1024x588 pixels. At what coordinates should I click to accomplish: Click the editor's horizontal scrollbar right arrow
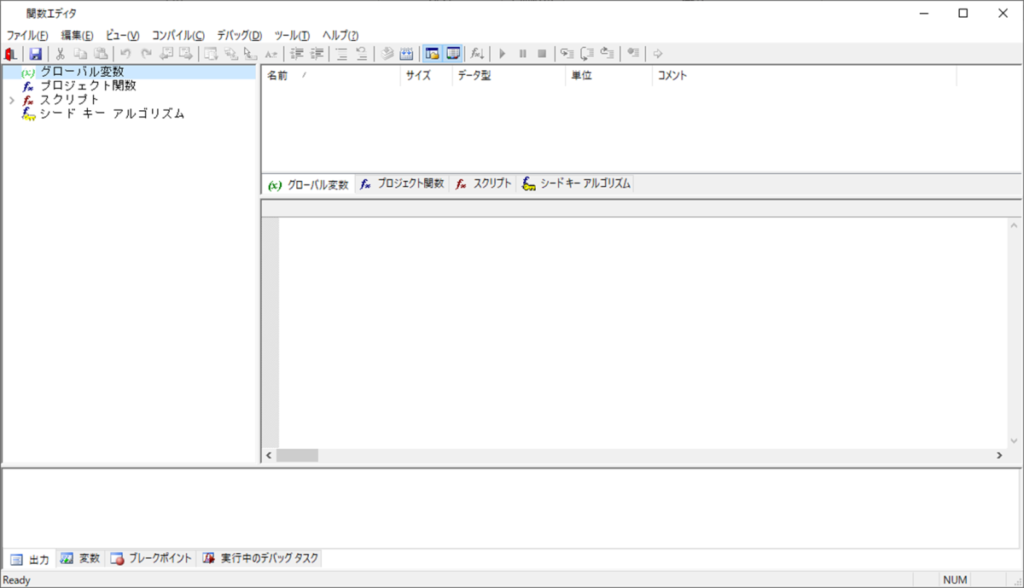point(999,455)
